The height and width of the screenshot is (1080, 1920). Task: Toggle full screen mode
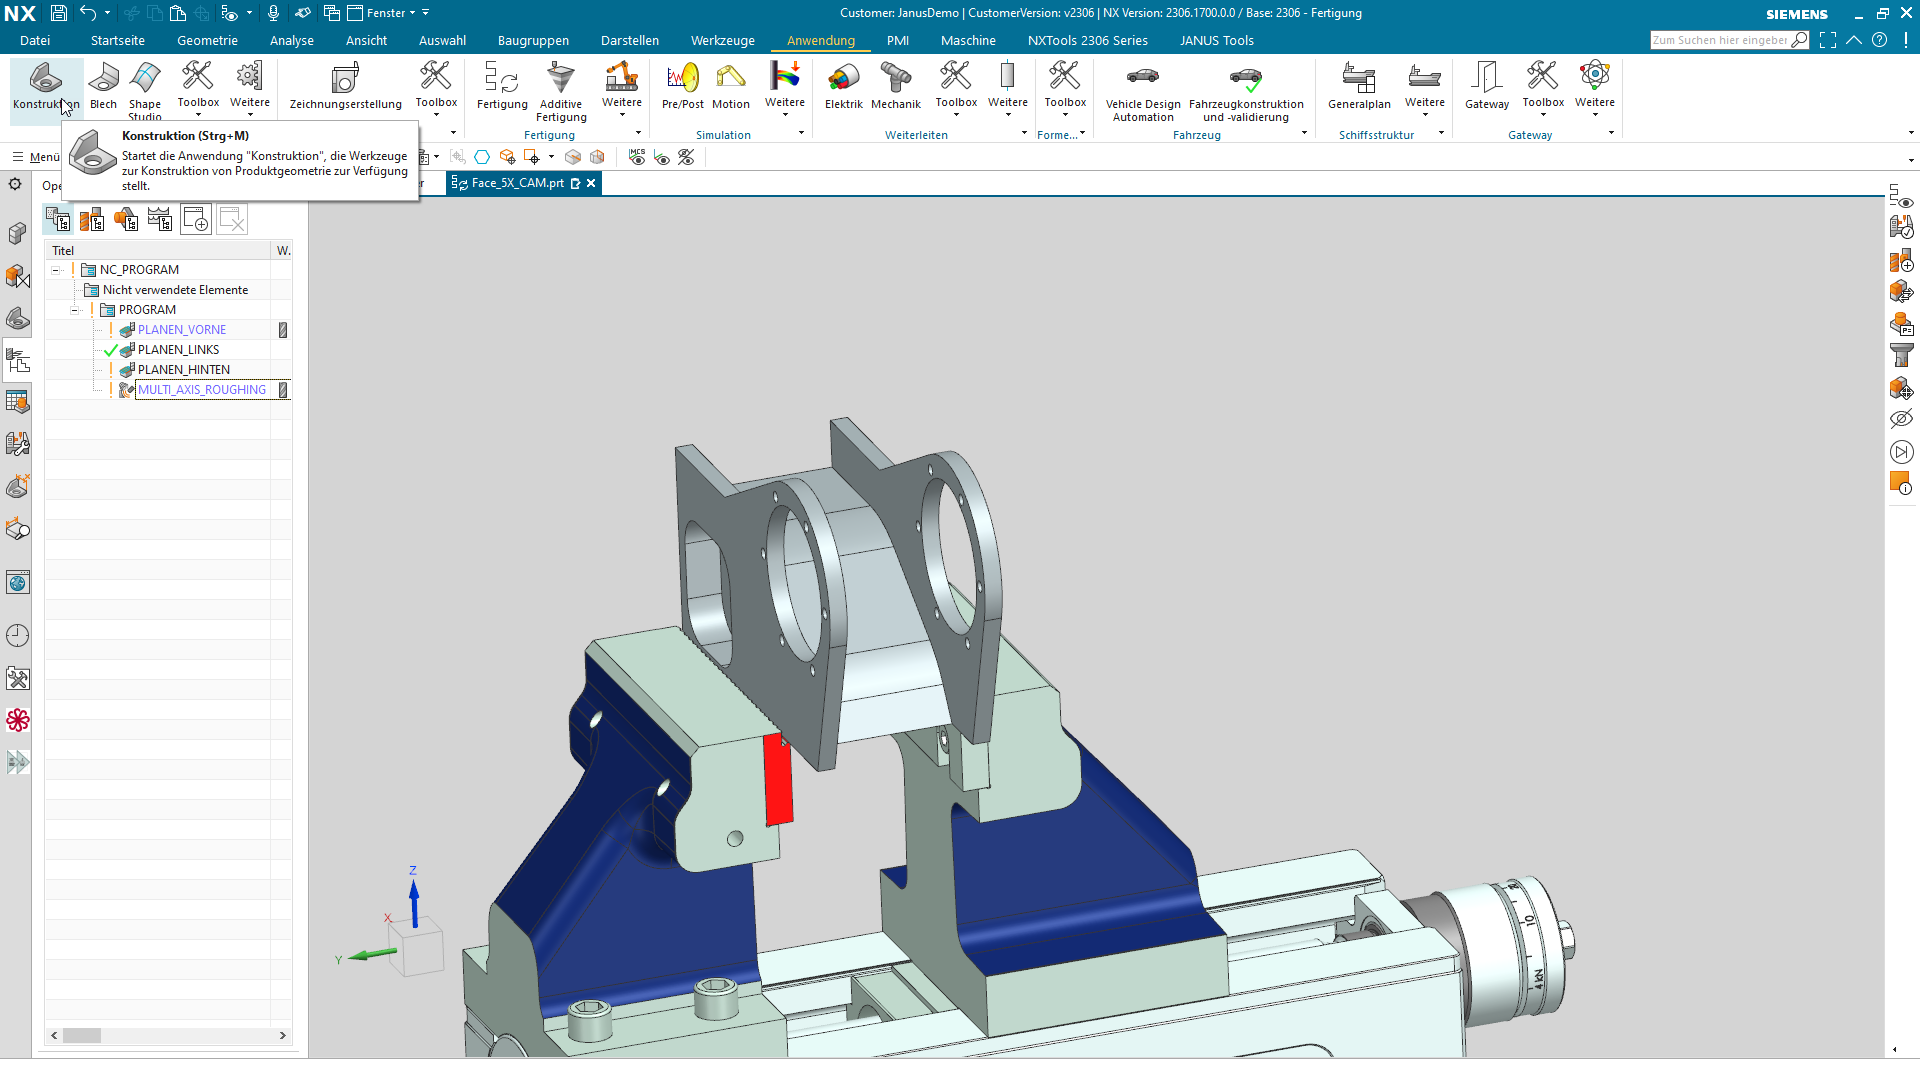[1828, 40]
